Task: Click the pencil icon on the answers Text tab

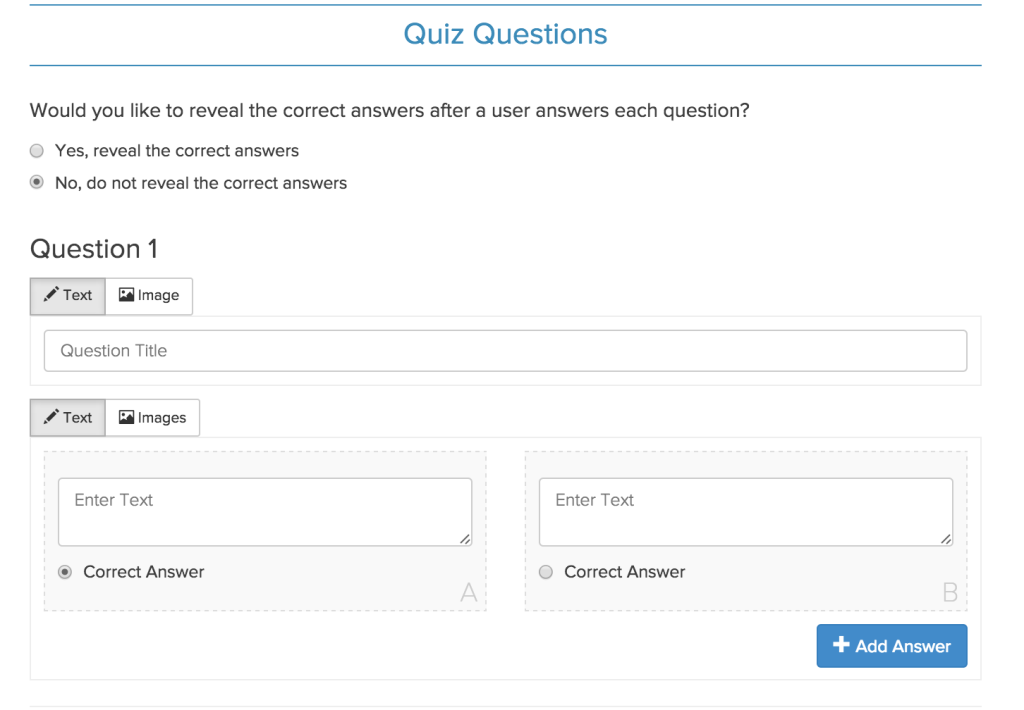Action: pyautogui.click(x=51, y=417)
